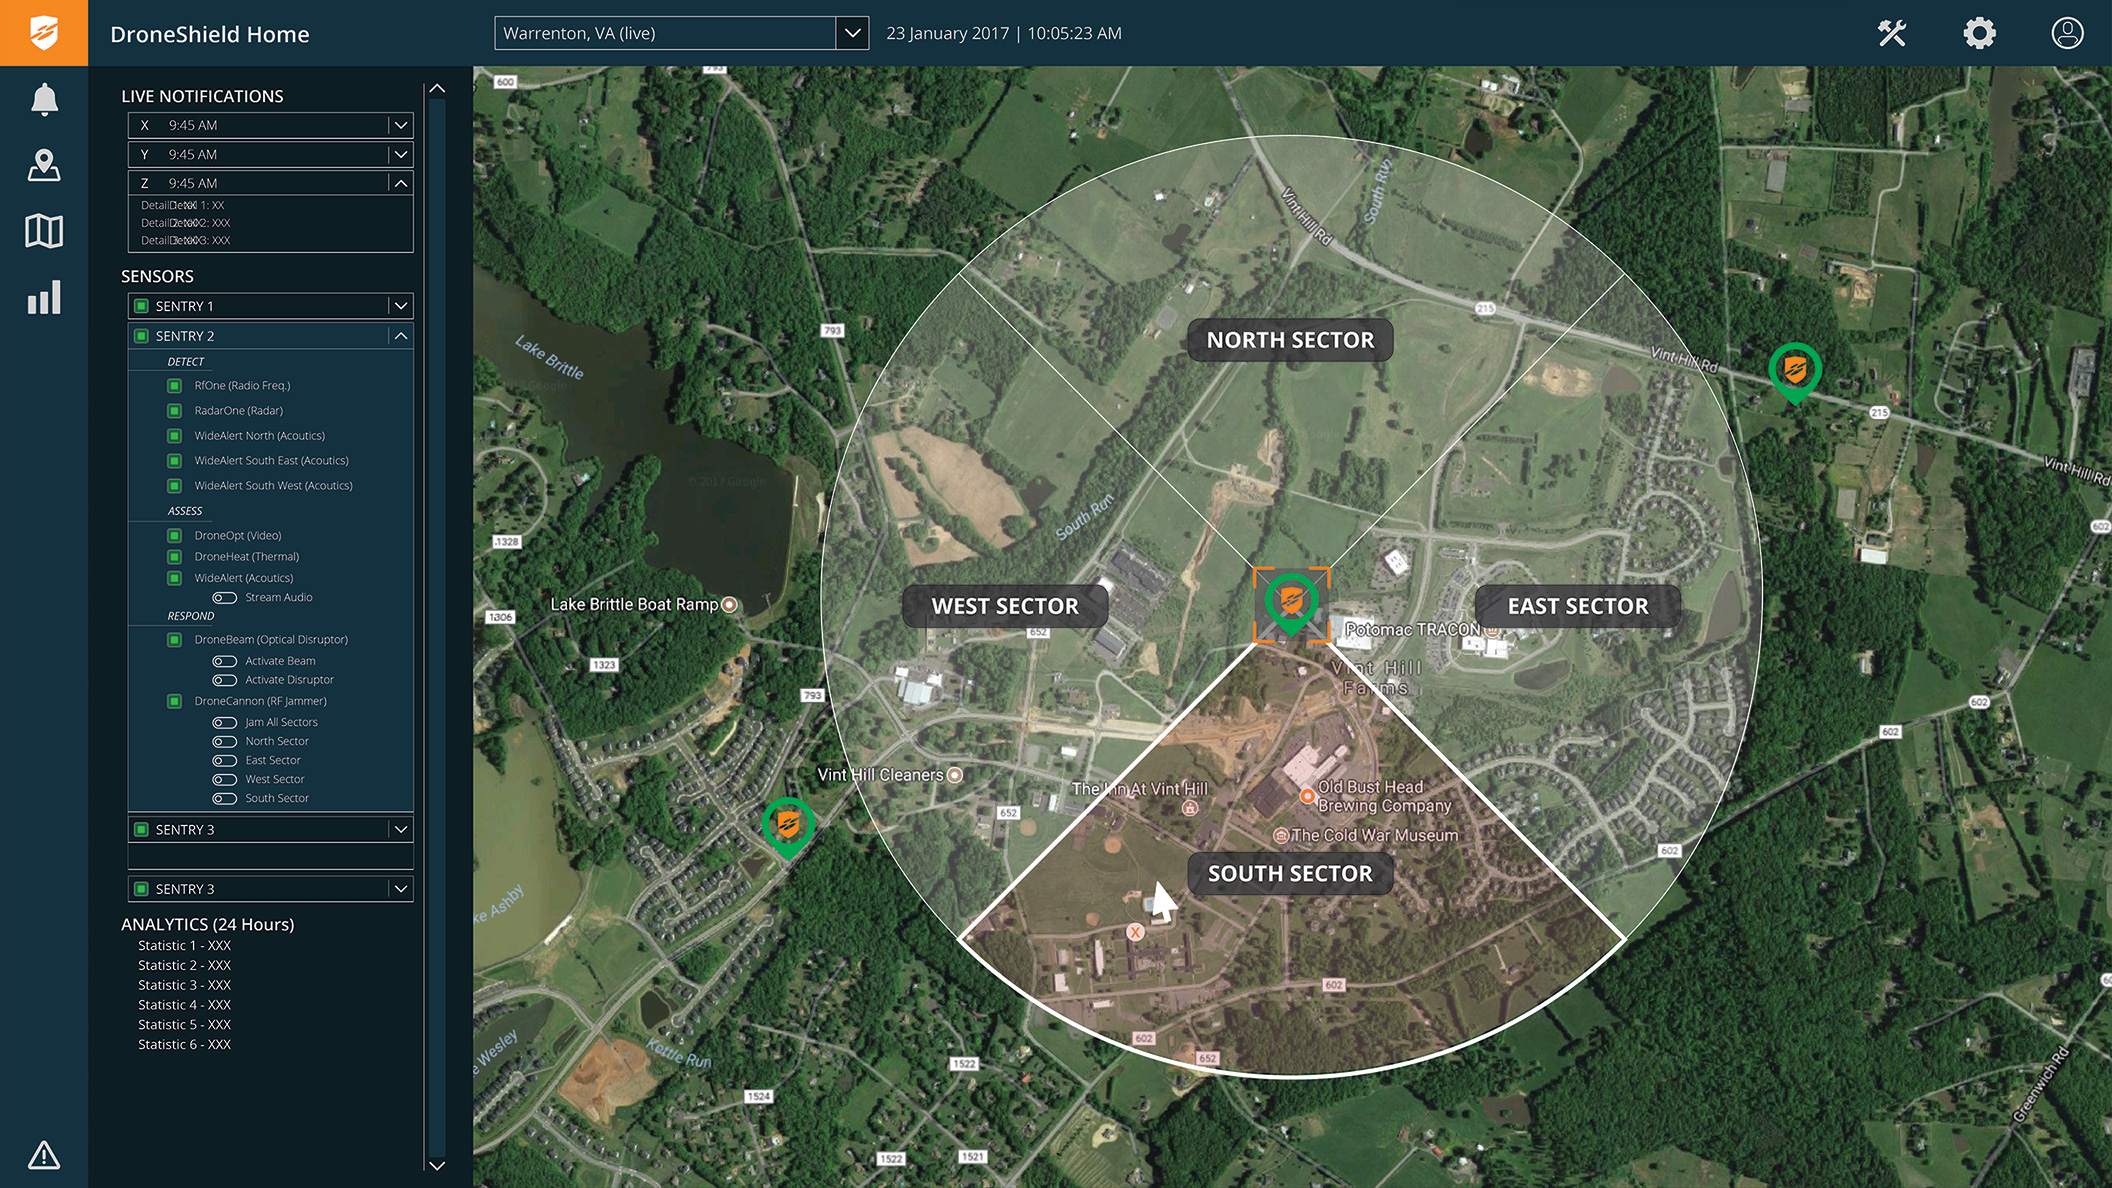The width and height of the screenshot is (2112, 1188).
Task: Click the EAST SECTOR label on map
Action: [1577, 606]
